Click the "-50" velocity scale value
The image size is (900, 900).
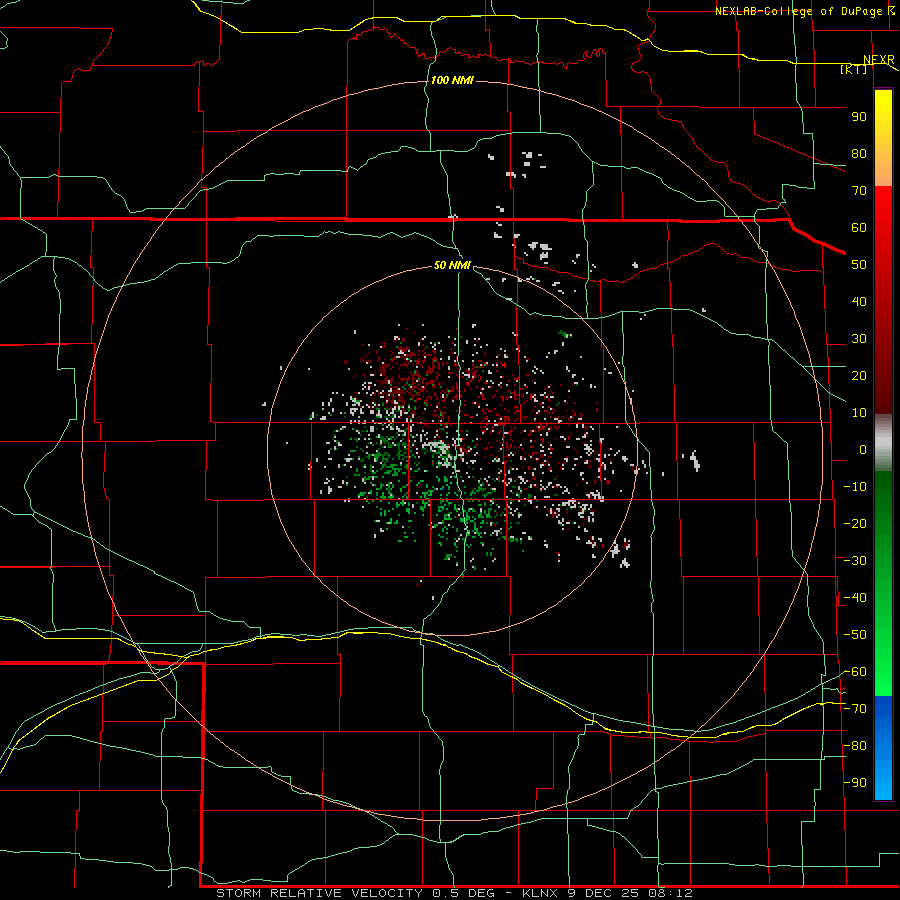855,635
